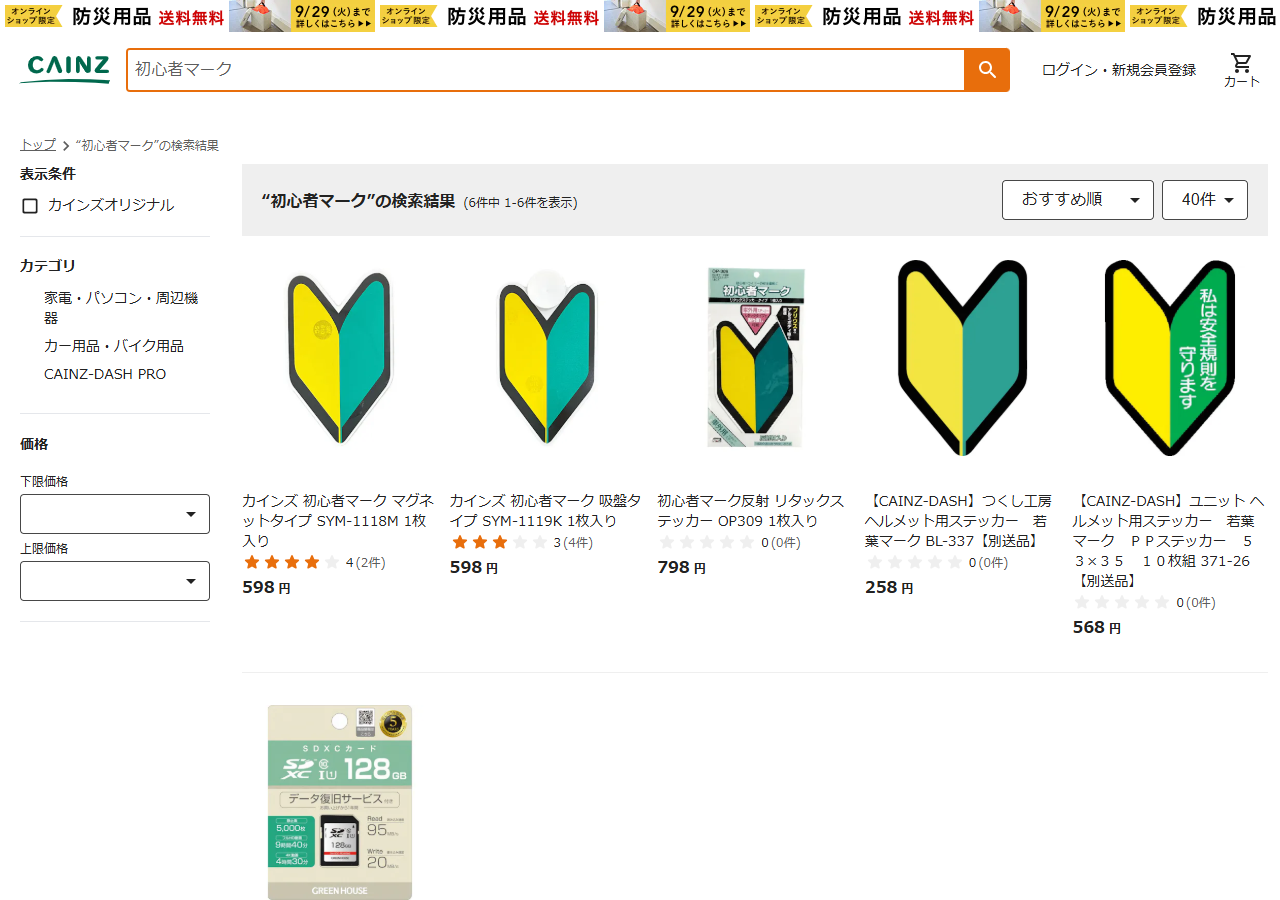Click into the 初心者マーク search field
Screen dimensions: 1280x900
tap(545, 70)
